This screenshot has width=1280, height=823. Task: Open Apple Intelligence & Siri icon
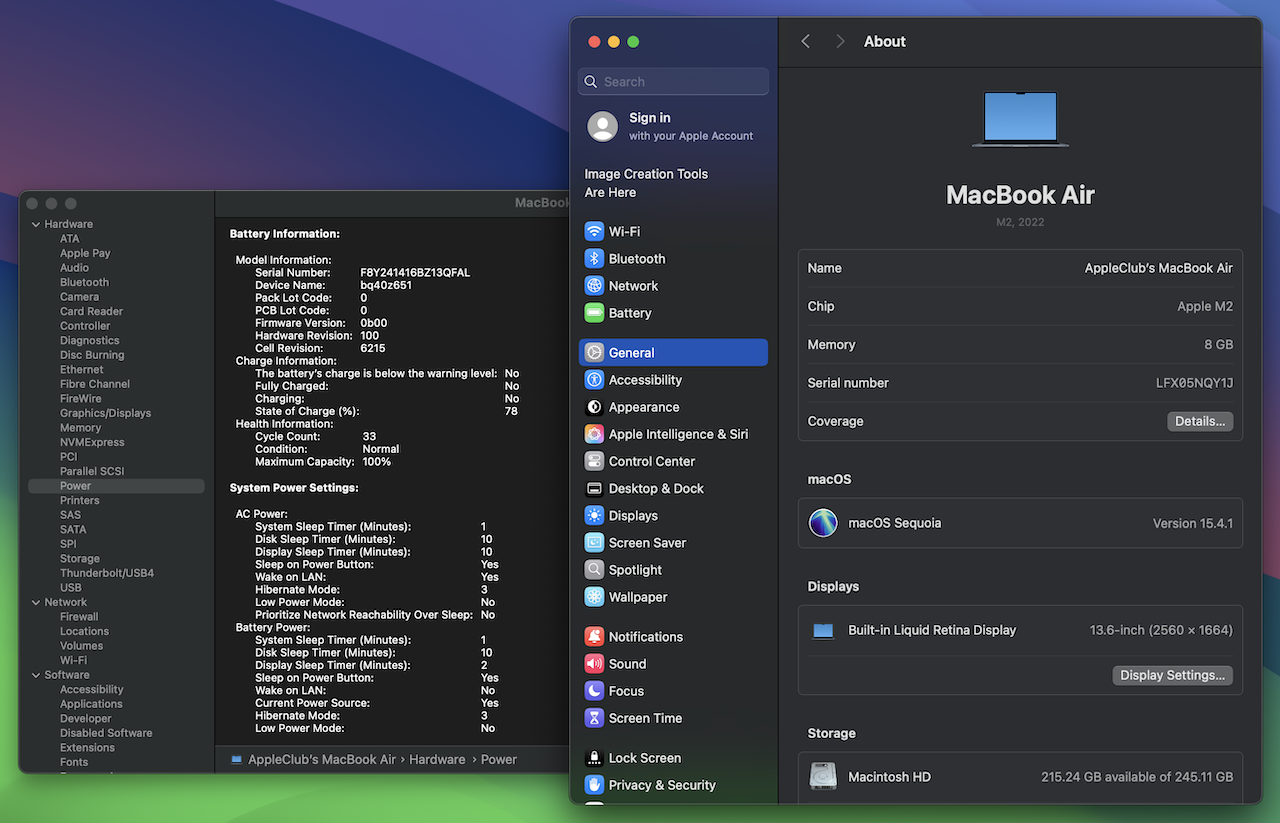pyautogui.click(x=594, y=434)
